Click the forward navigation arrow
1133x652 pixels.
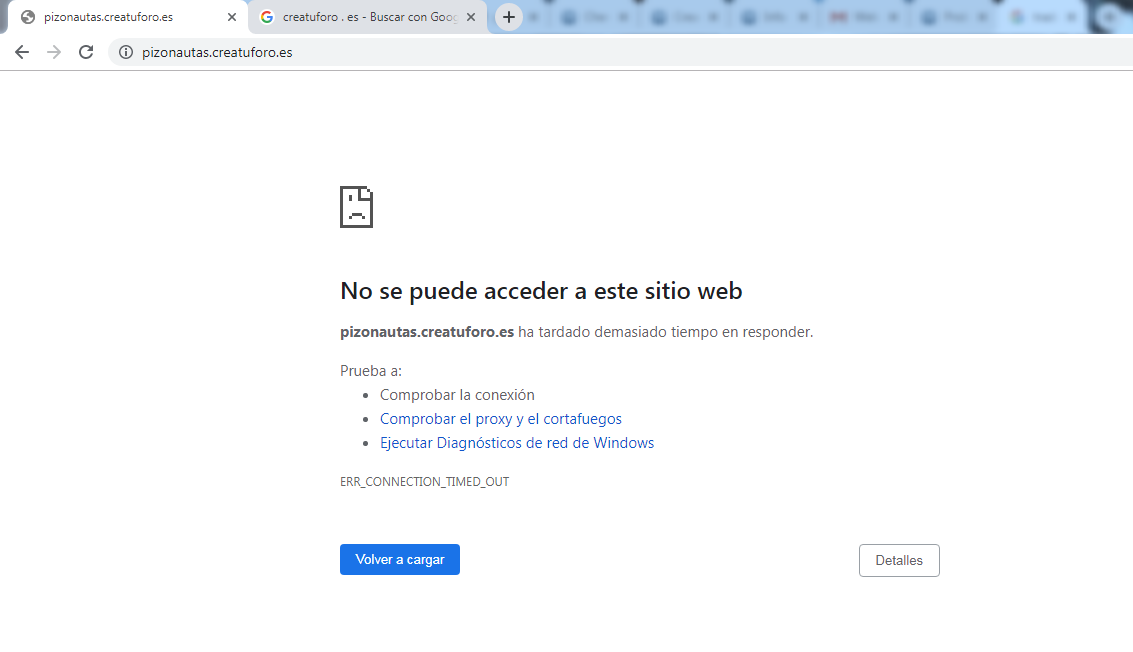point(54,52)
